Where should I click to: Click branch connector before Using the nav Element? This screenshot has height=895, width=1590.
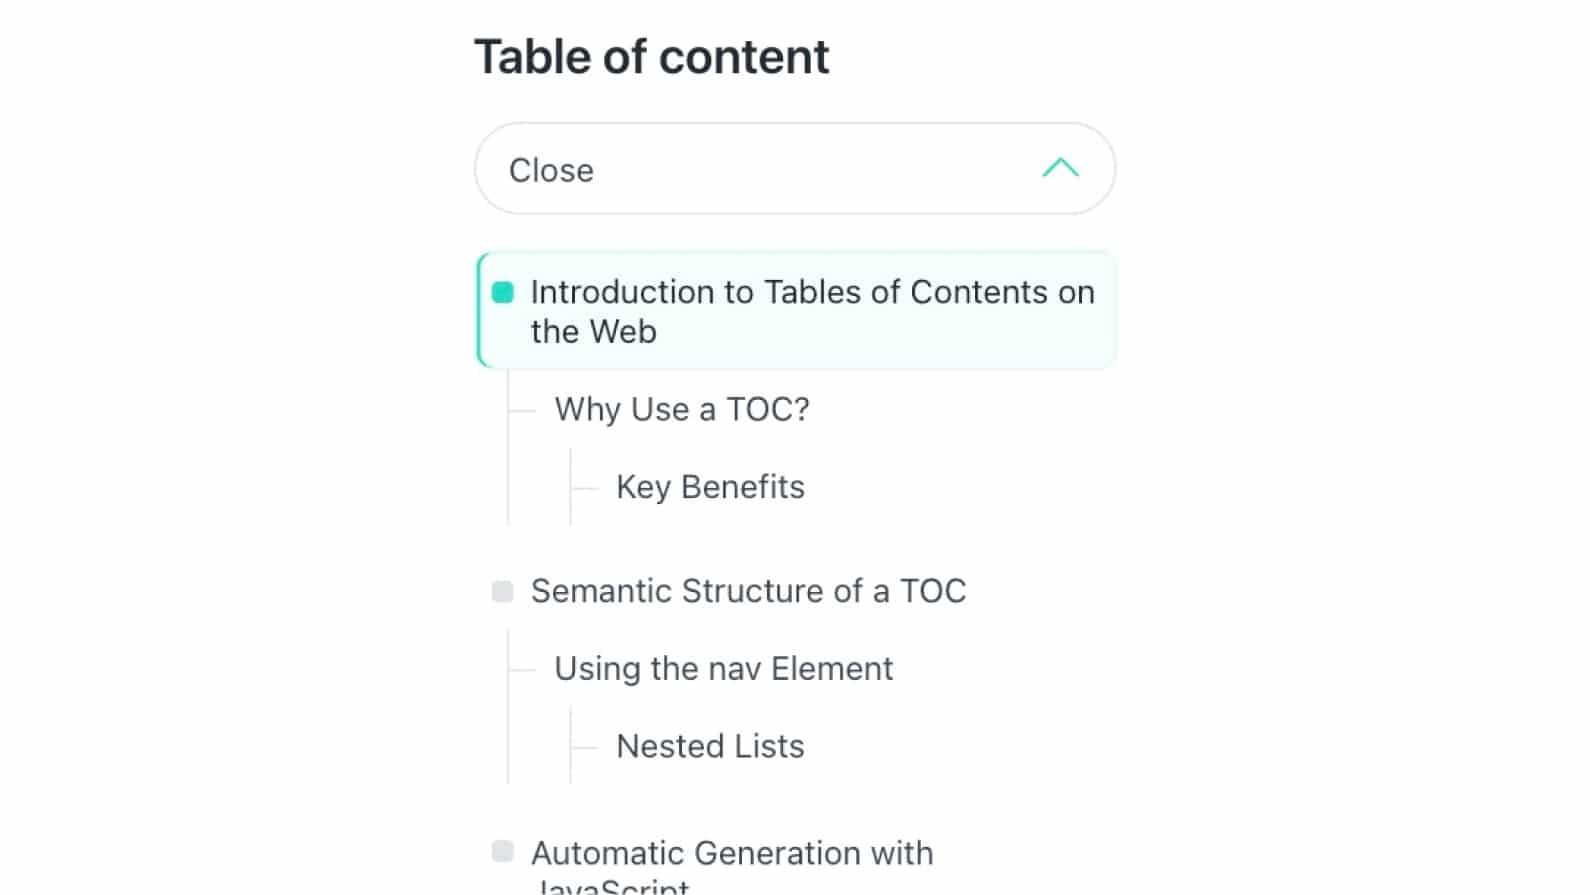click(x=522, y=669)
